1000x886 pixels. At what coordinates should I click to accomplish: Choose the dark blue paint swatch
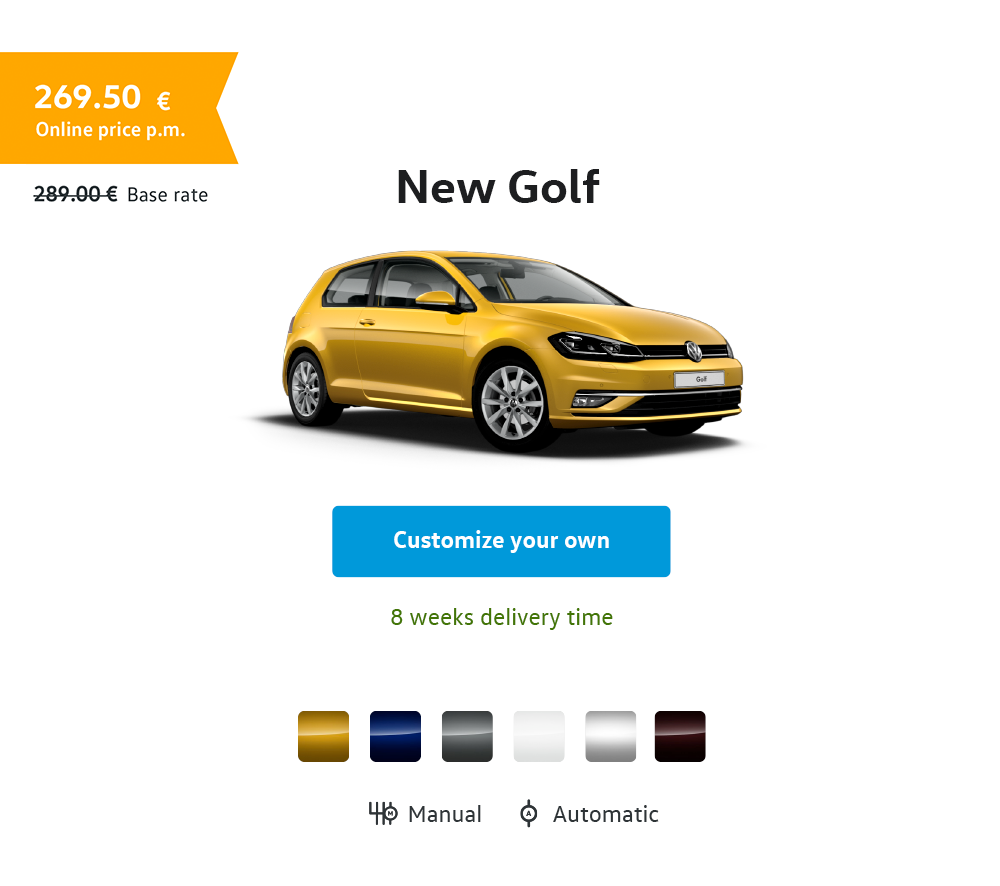click(x=395, y=736)
